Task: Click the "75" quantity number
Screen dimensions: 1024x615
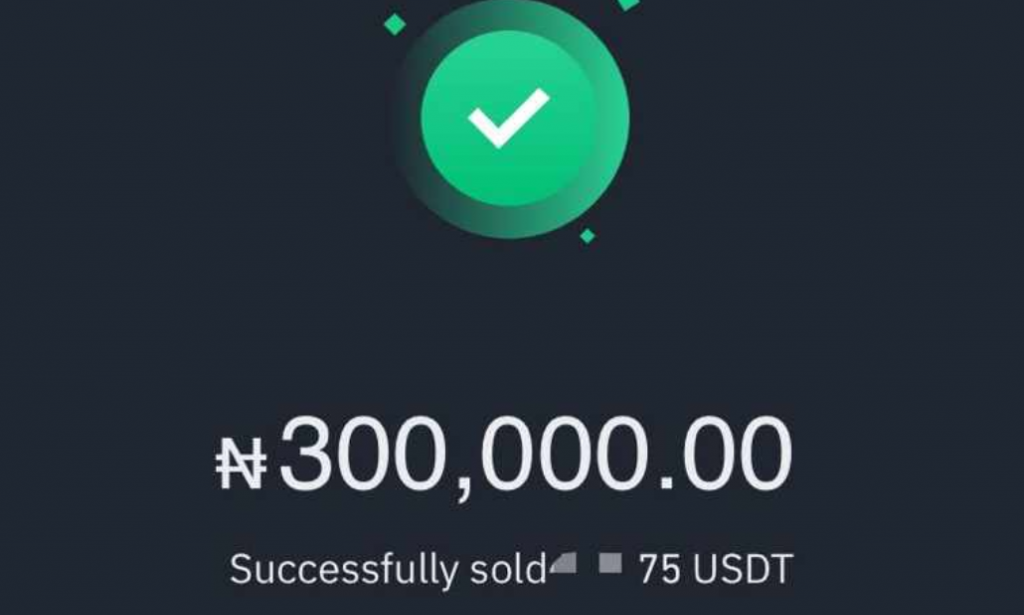Action: [659, 568]
